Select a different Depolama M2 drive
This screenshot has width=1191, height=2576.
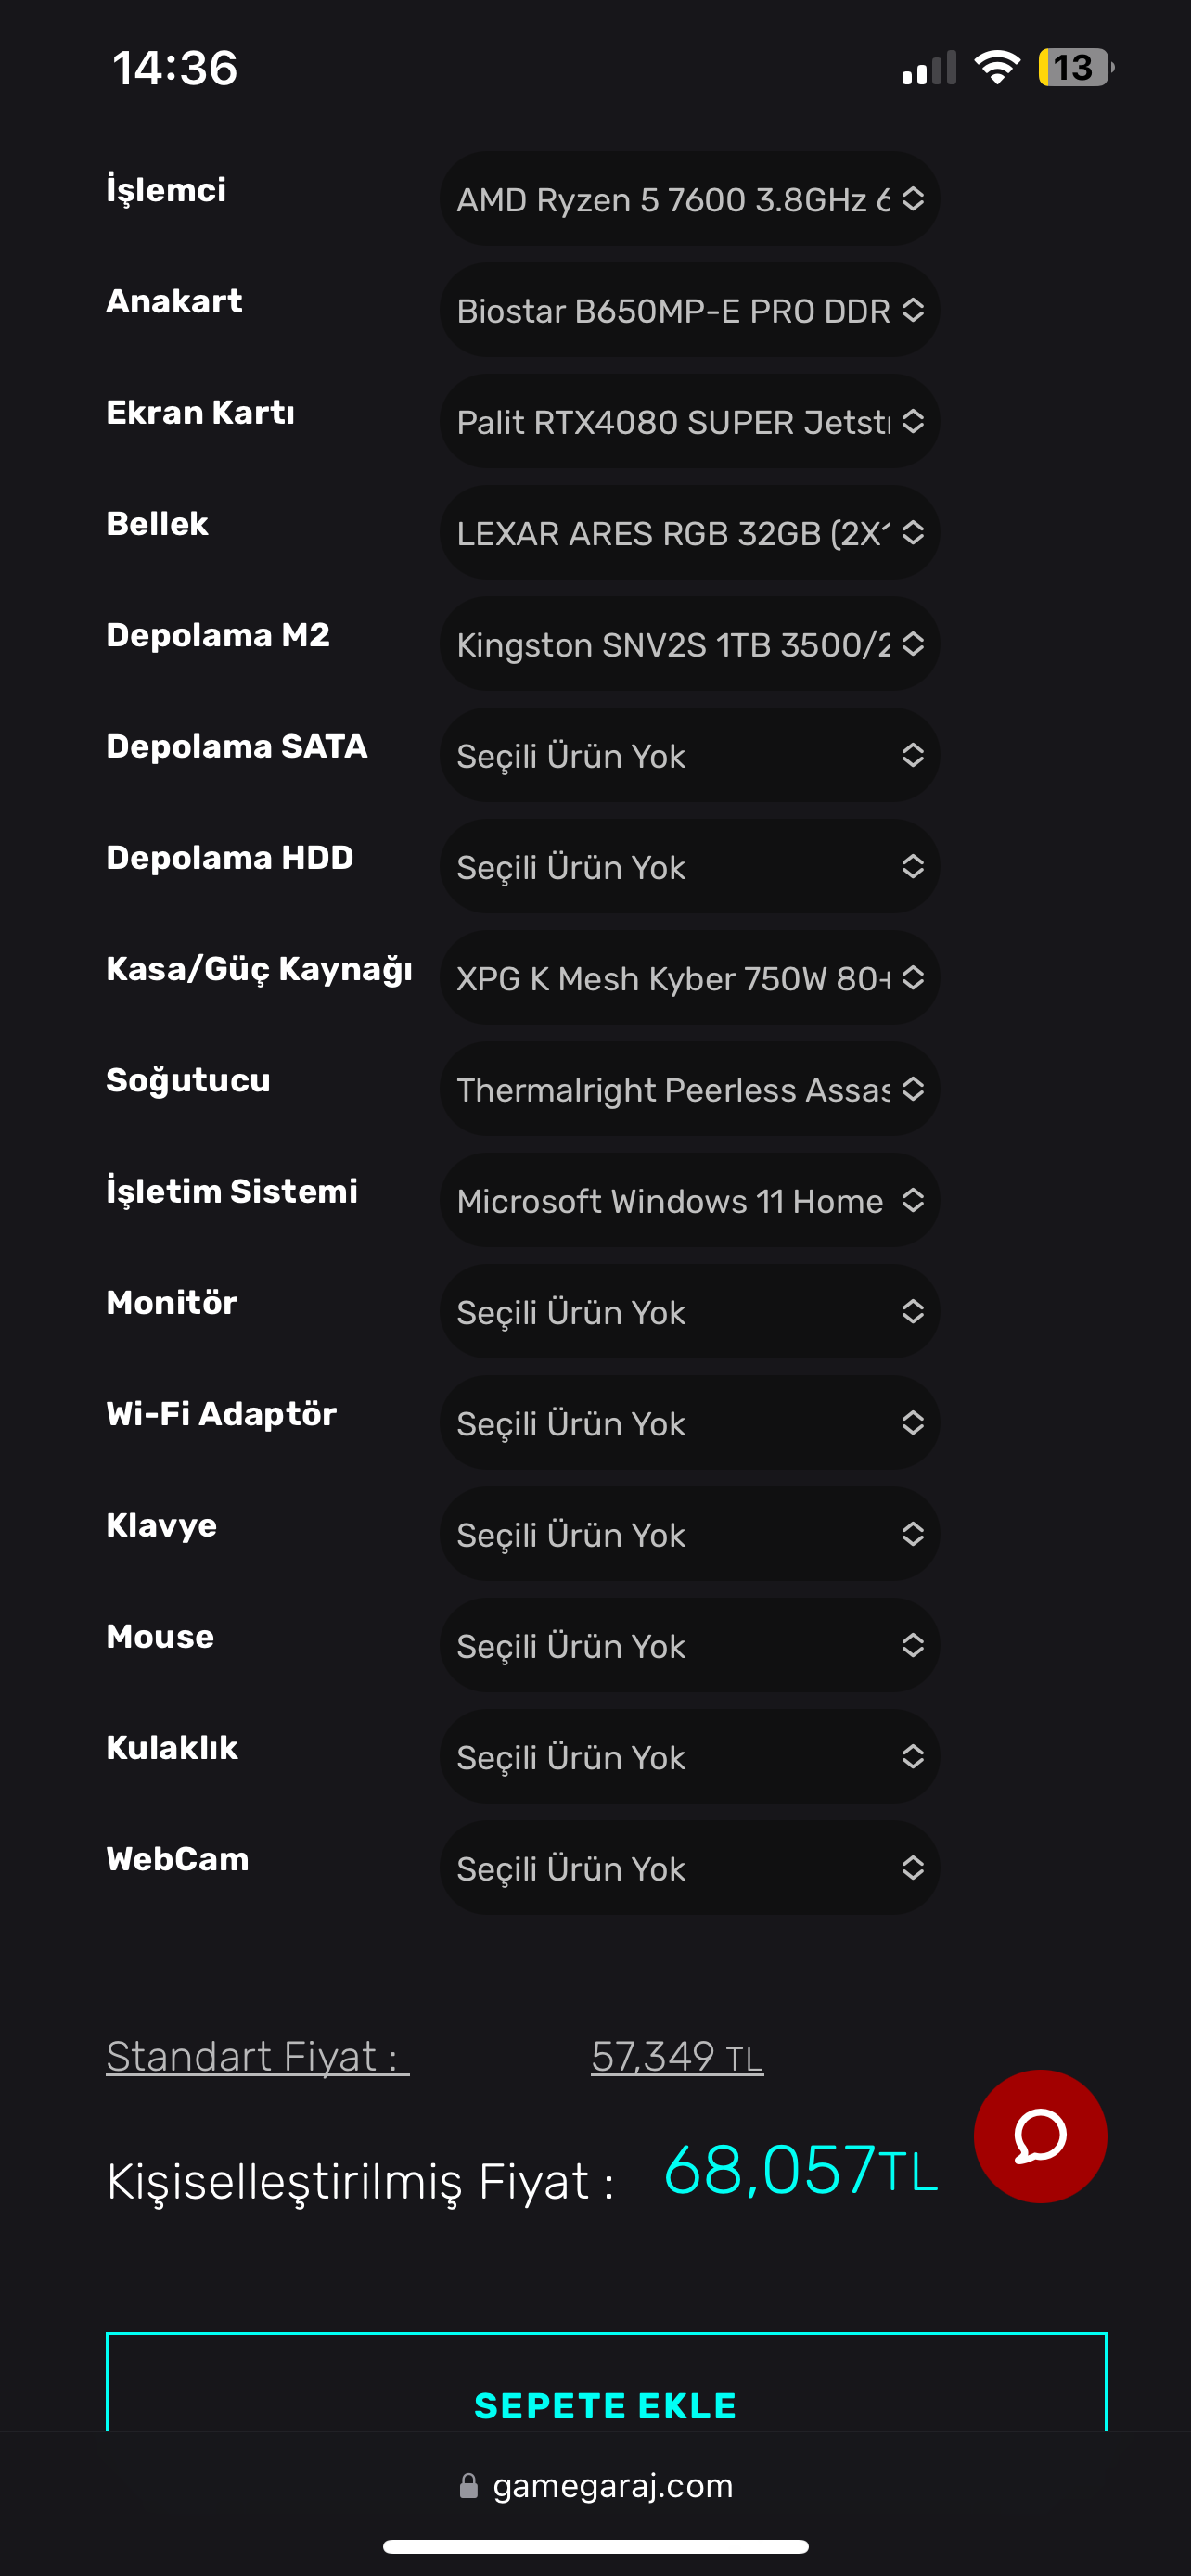click(x=689, y=644)
